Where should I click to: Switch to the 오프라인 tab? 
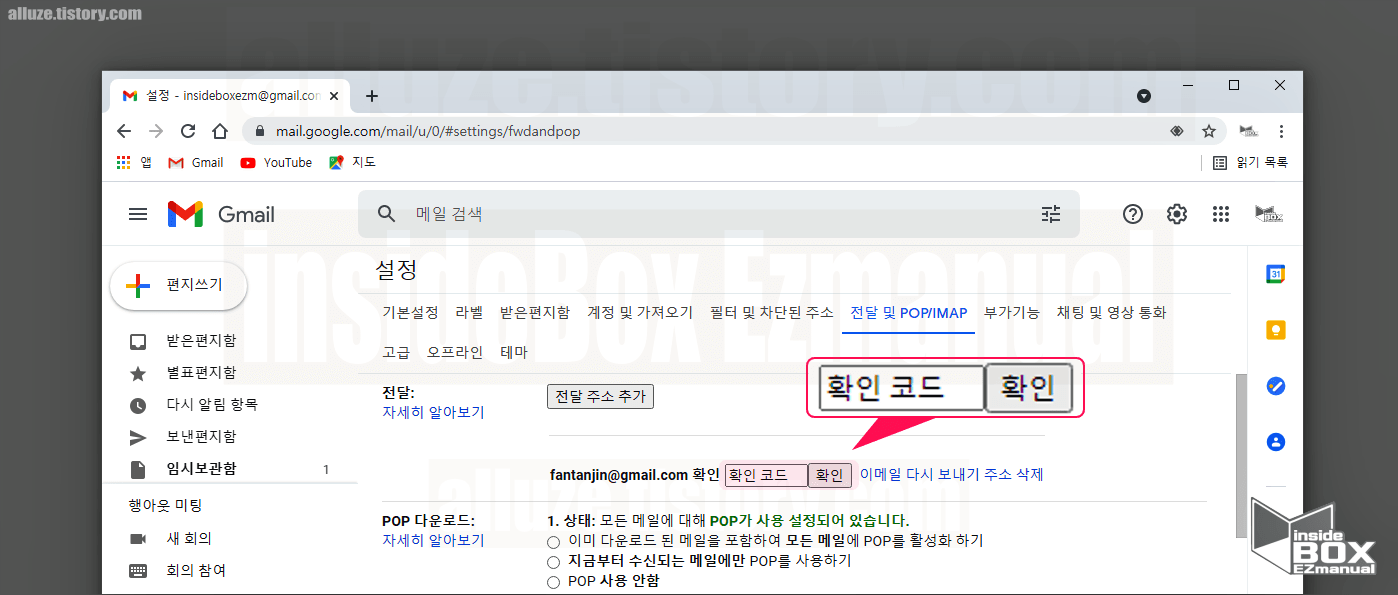coord(455,352)
